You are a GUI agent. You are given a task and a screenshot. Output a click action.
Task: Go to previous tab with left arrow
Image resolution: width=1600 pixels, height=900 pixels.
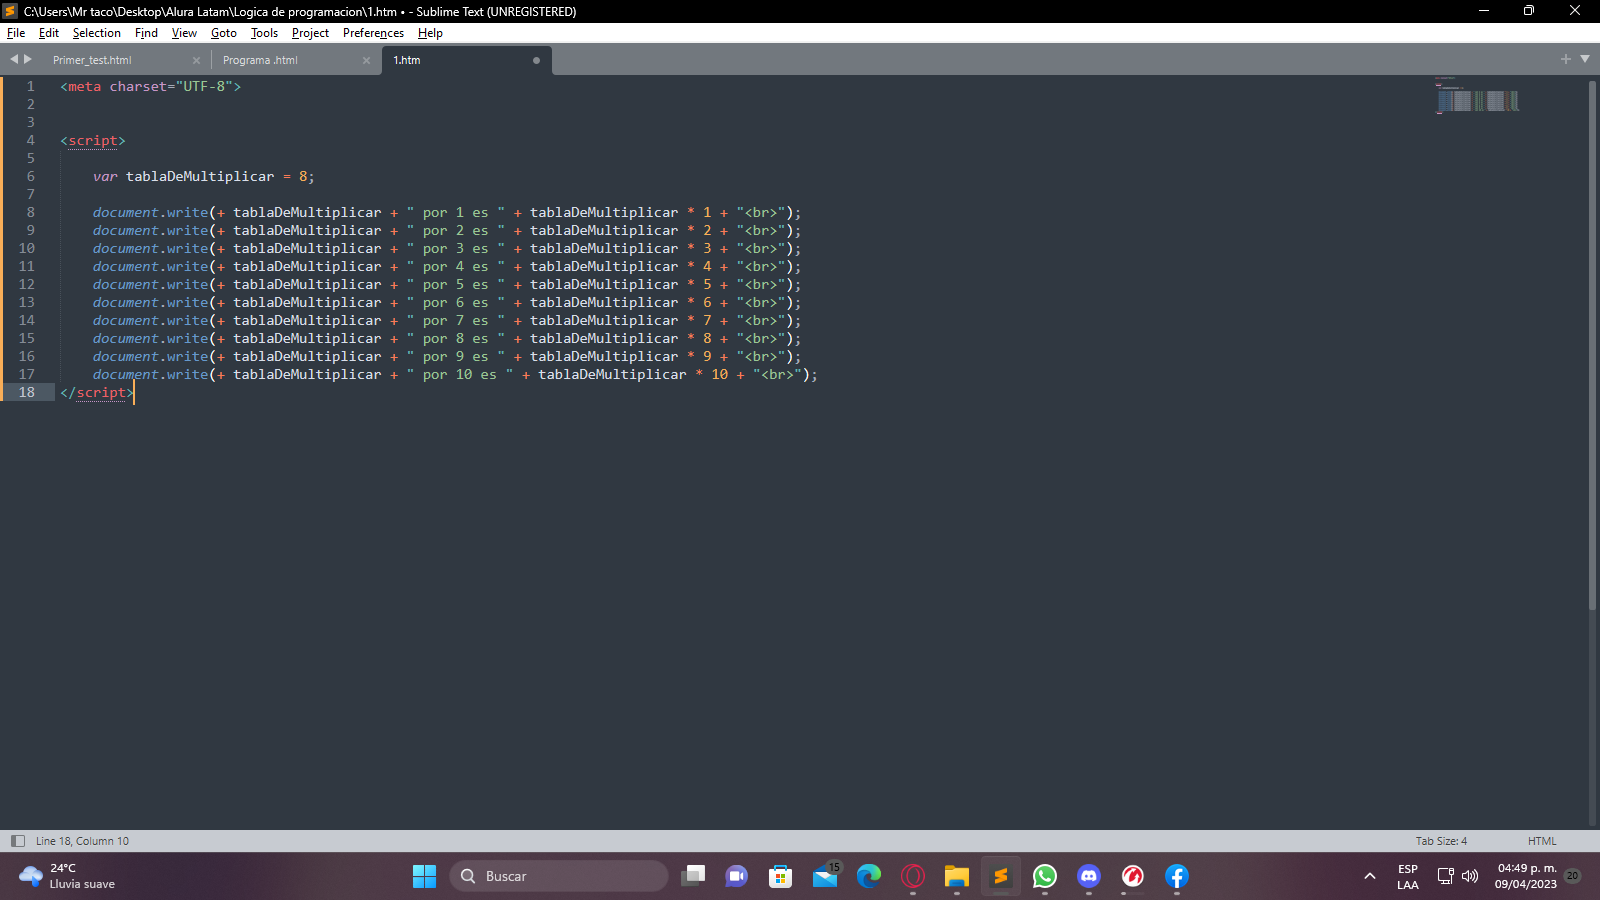[x=14, y=59]
